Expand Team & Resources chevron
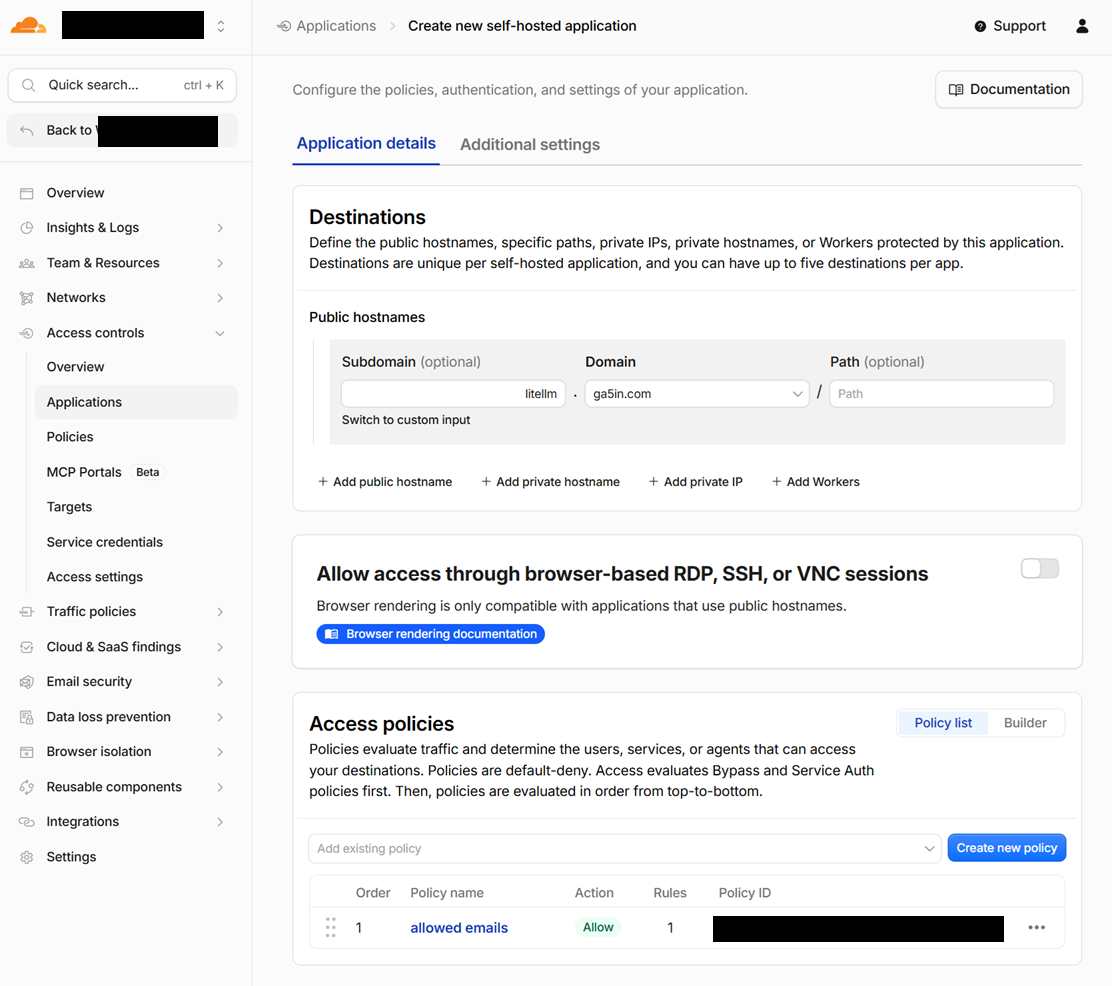Screen dimensions: 1112x986 [x=220, y=263]
